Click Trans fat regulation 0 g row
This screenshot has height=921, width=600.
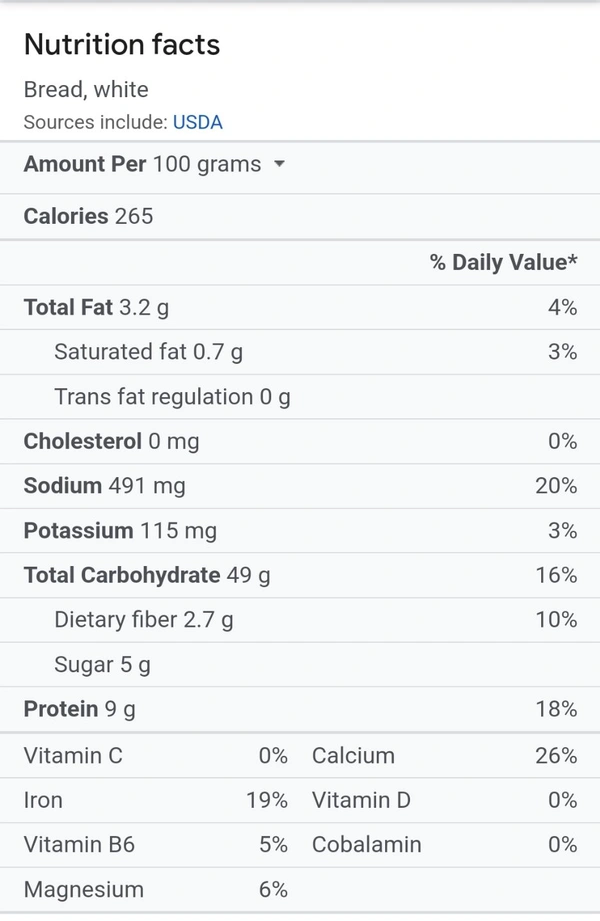[172, 397]
